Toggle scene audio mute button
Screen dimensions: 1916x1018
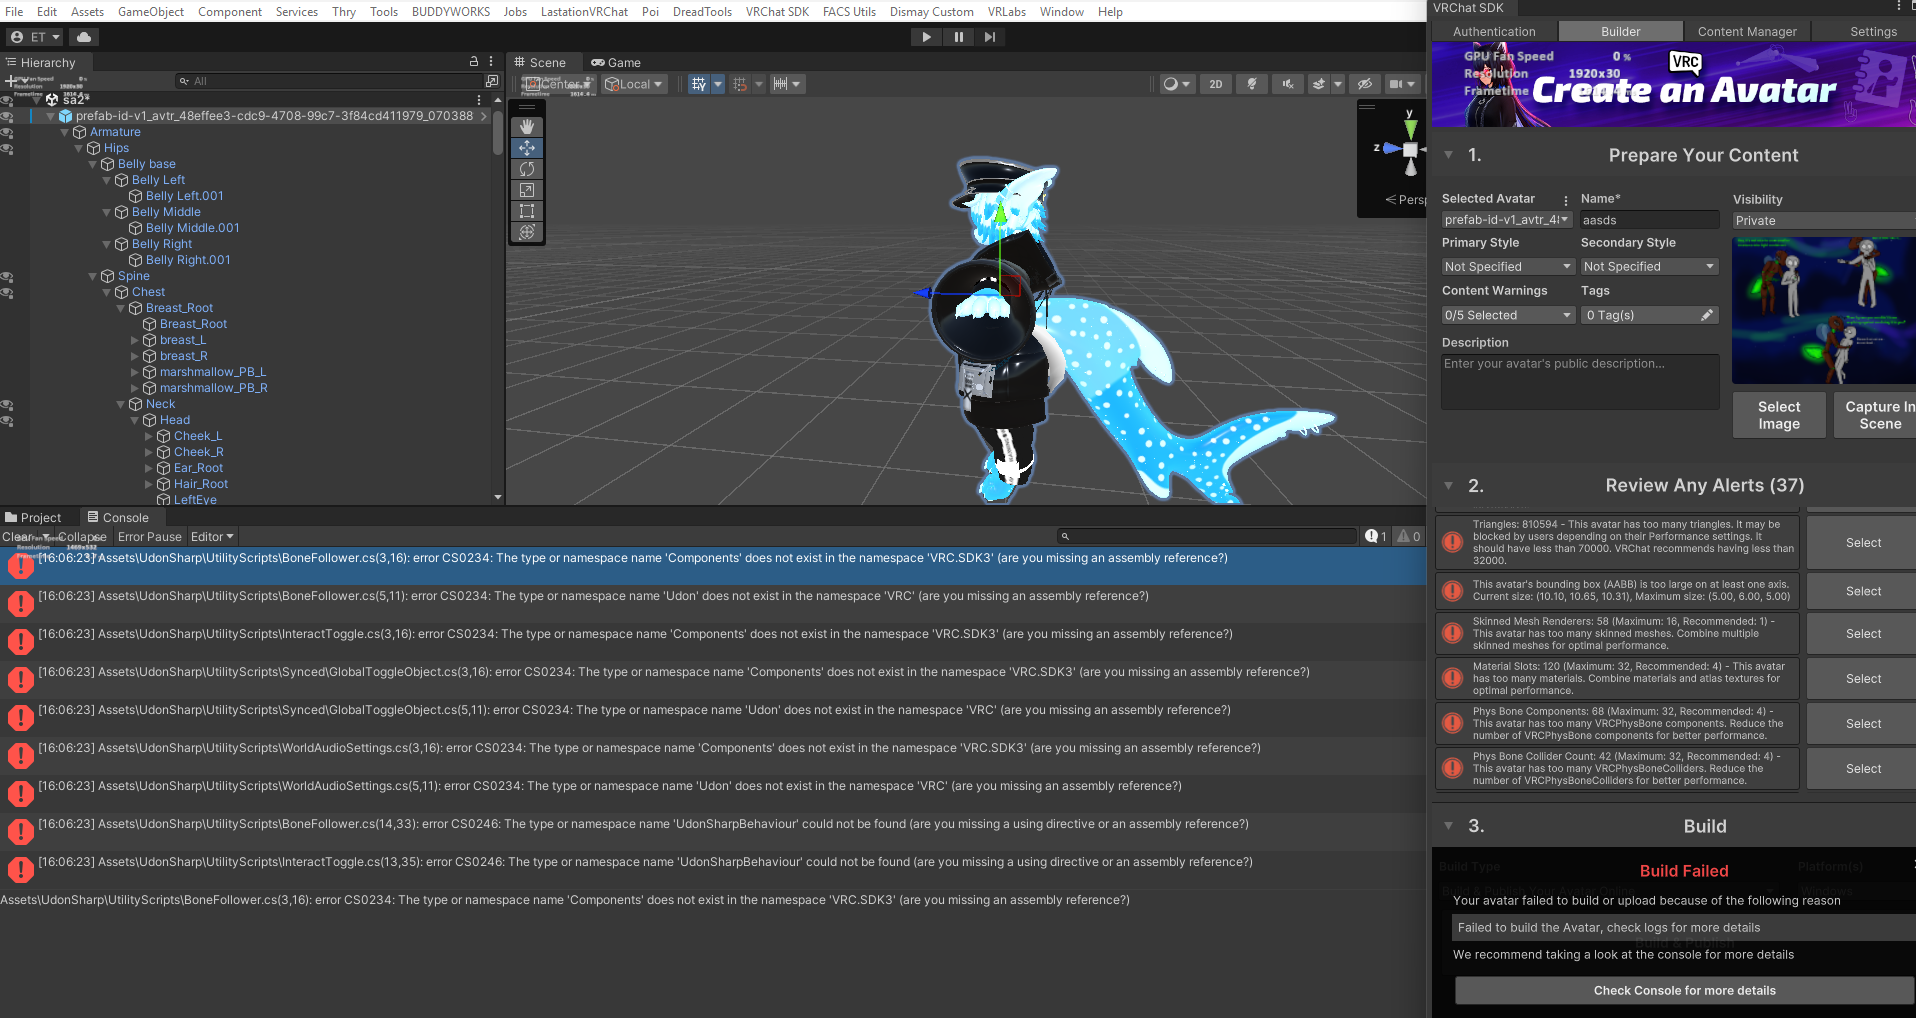tap(1288, 84)
